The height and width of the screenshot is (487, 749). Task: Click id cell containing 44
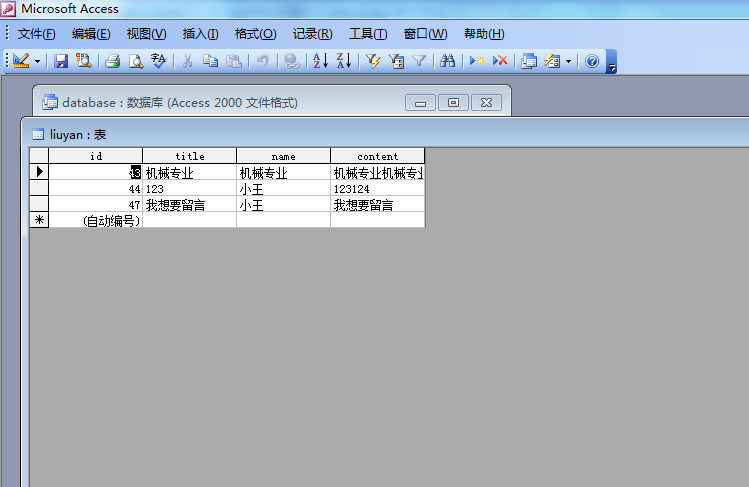pyautogui.click(x=96, y=189)
